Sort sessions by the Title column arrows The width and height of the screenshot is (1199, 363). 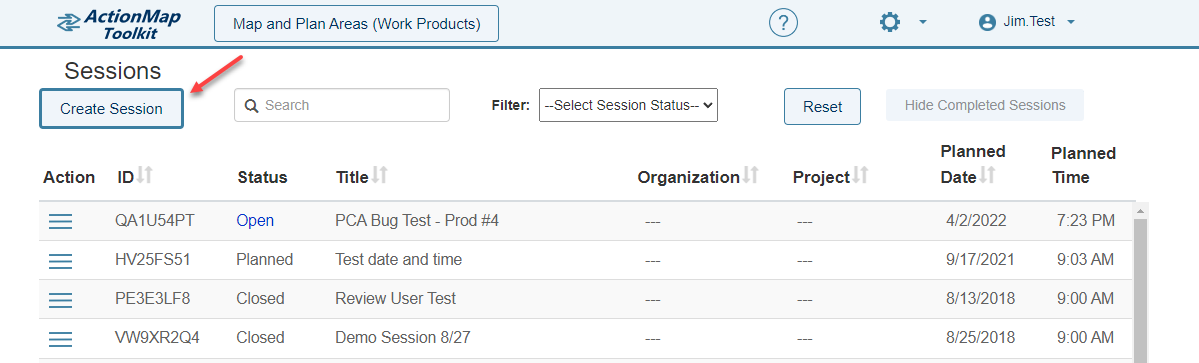coord(379,176)
